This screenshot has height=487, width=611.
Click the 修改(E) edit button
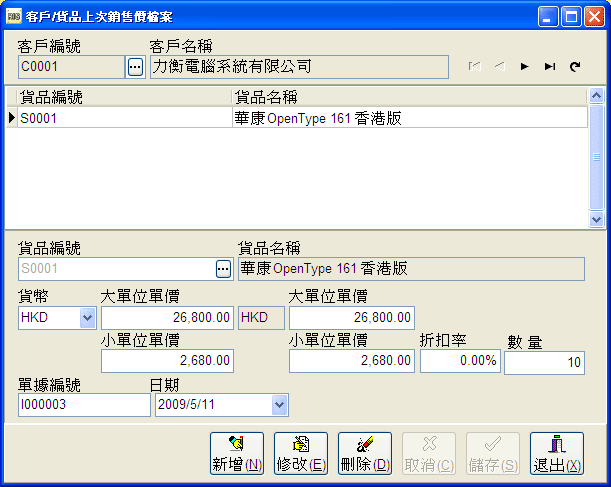[x=301, y=453]
